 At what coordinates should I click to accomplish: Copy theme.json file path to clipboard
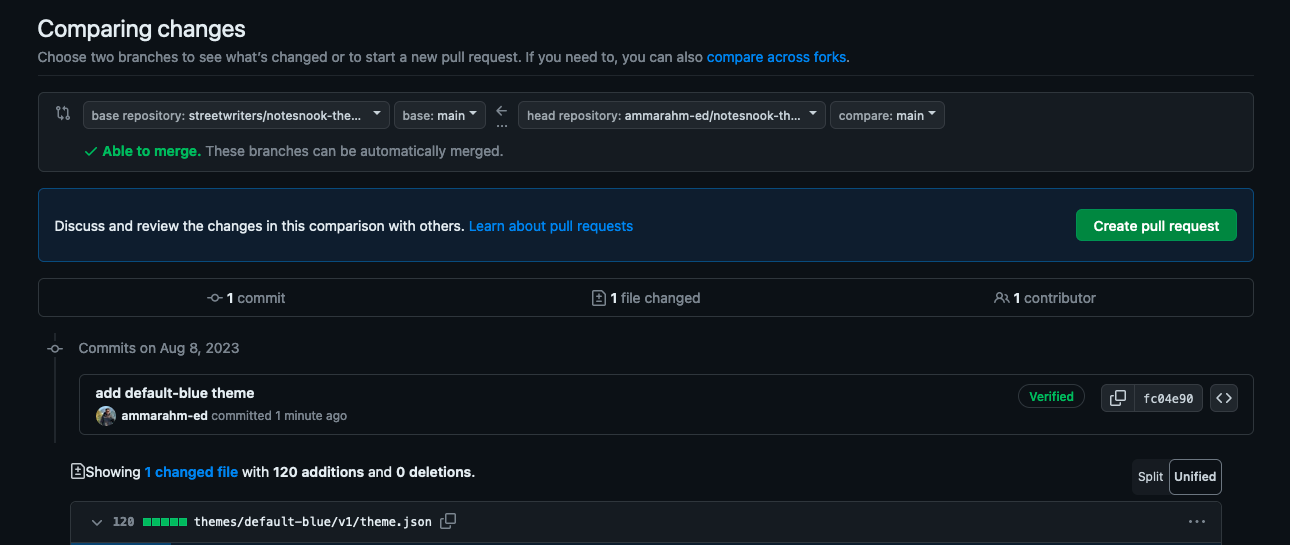[449, 521]
